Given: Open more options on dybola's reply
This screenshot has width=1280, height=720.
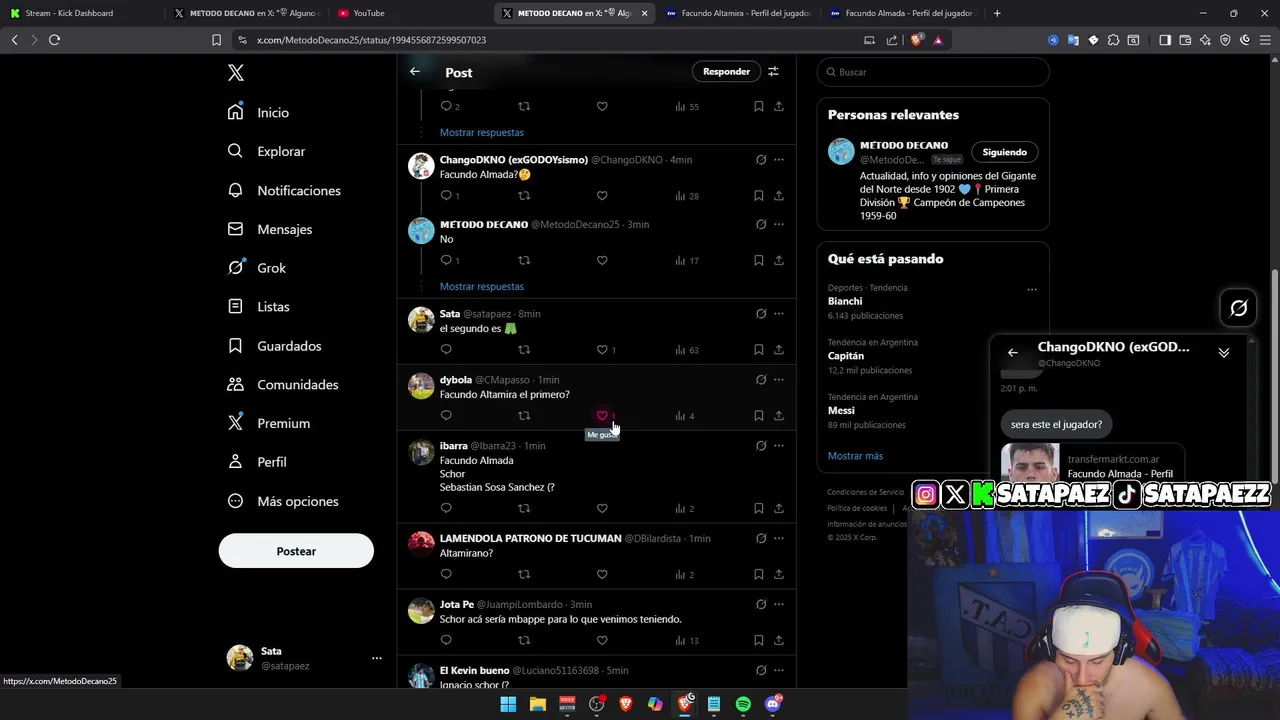Looking at the screenshot, I should tap(779, 380).
